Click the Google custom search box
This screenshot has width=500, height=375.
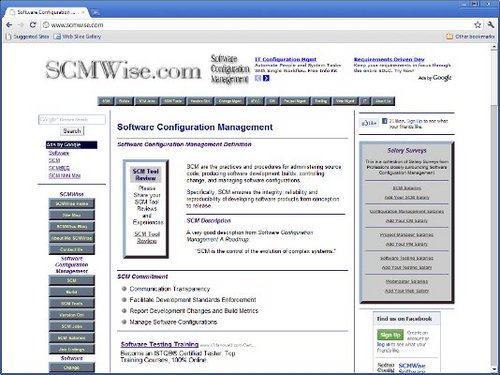point(72,119)
